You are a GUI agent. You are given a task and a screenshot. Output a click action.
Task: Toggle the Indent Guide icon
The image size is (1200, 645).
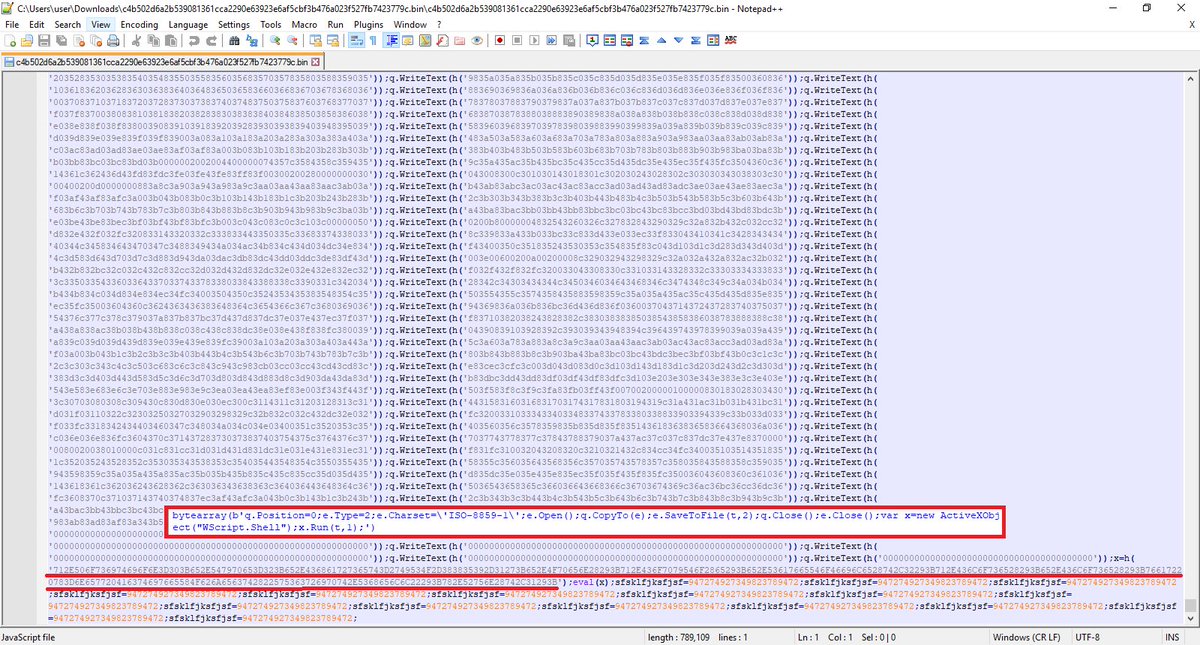point(392,40)
